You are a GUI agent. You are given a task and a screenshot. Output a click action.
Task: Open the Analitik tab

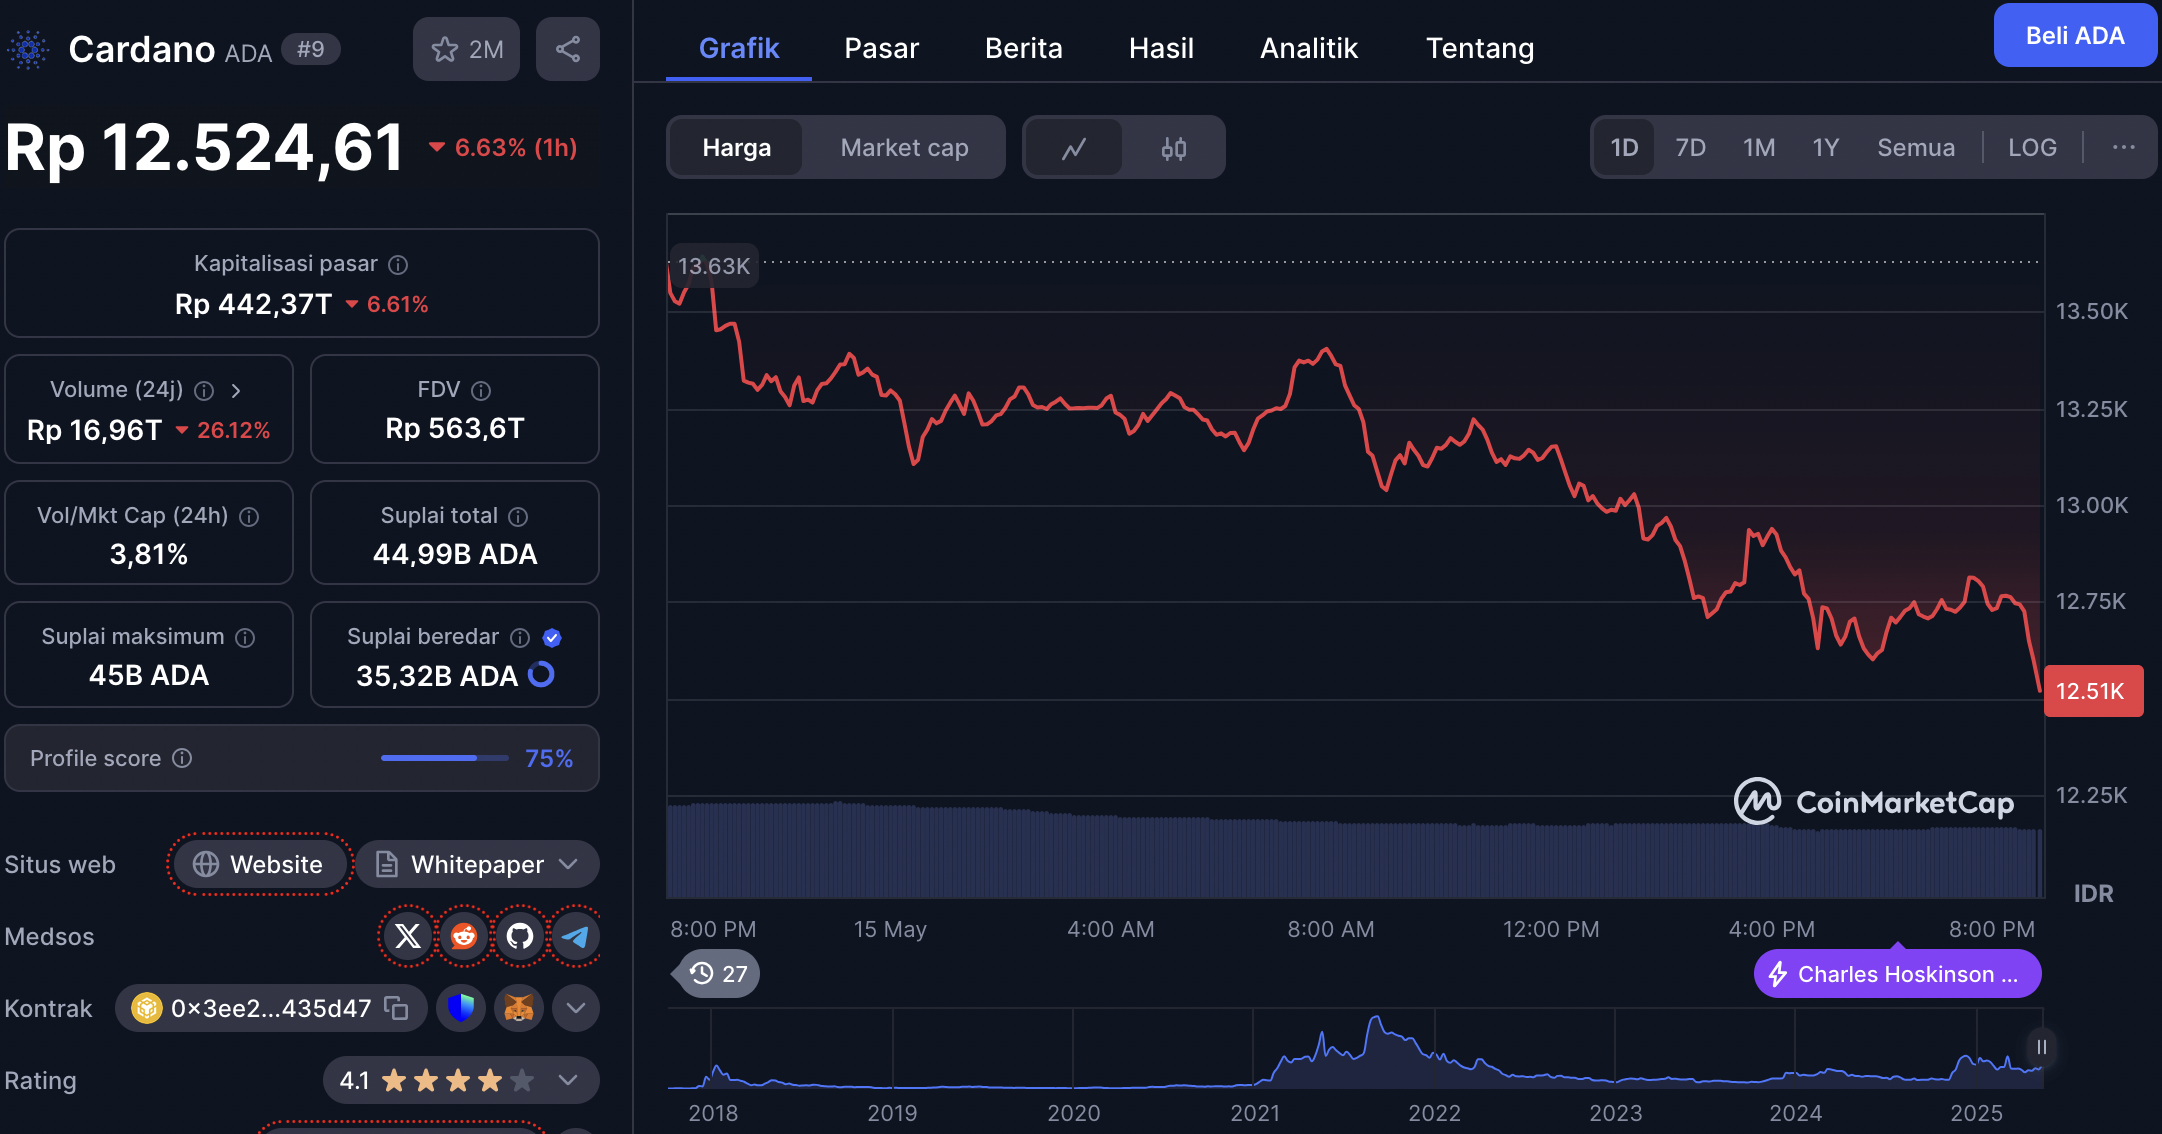tap(1308, 48)
